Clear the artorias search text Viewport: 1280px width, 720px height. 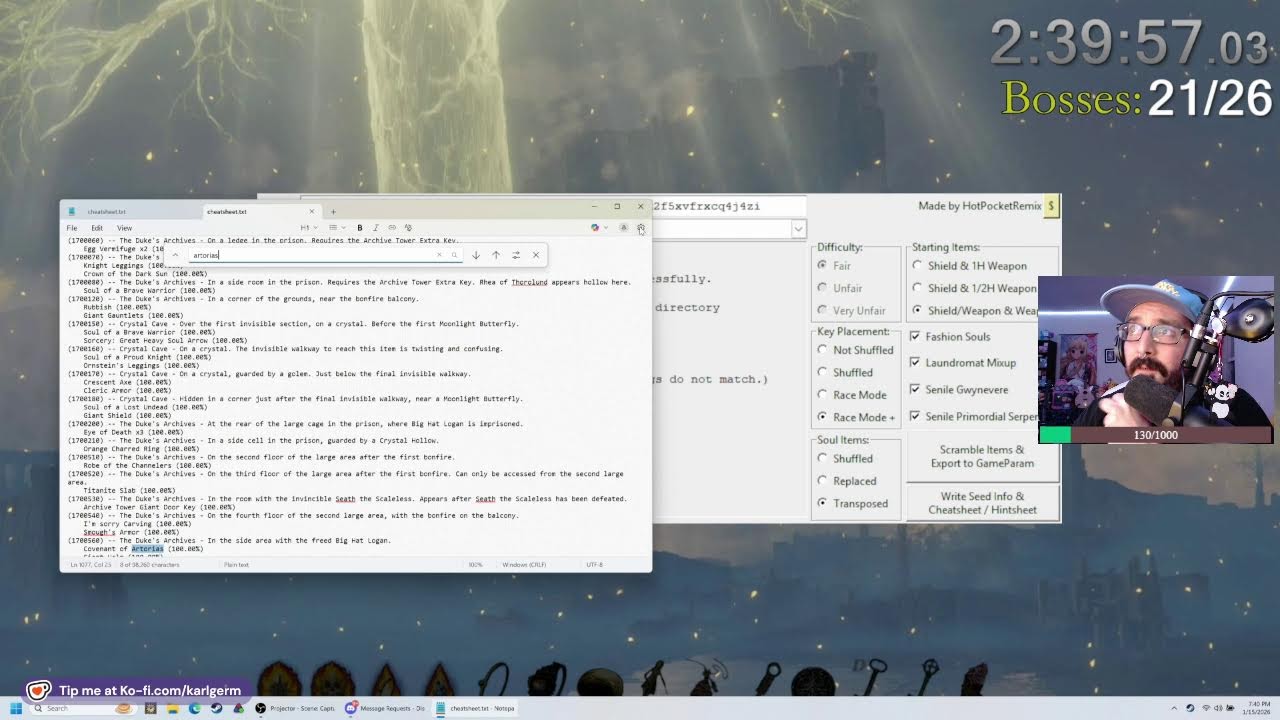click(x=439, y=255)
